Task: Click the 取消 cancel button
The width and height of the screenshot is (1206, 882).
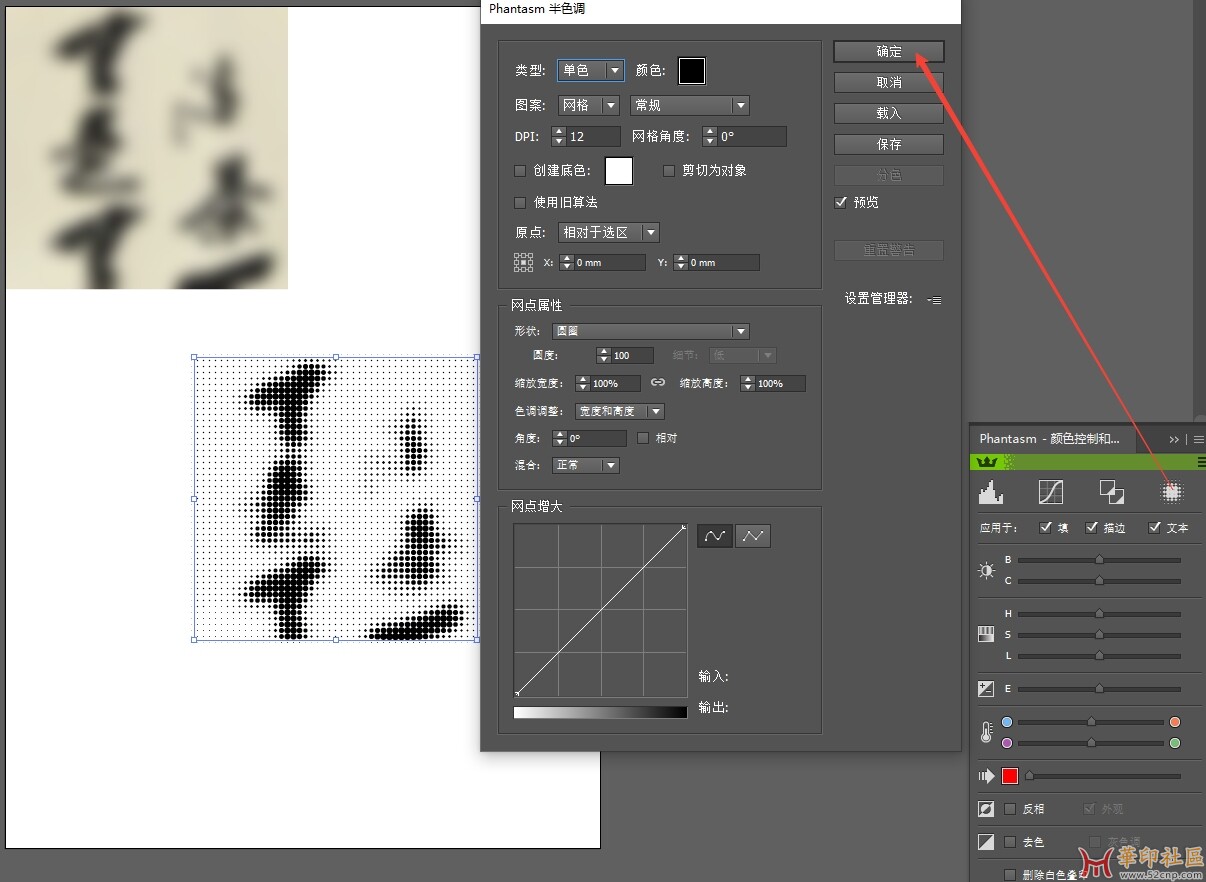Action: pos(888,82)
